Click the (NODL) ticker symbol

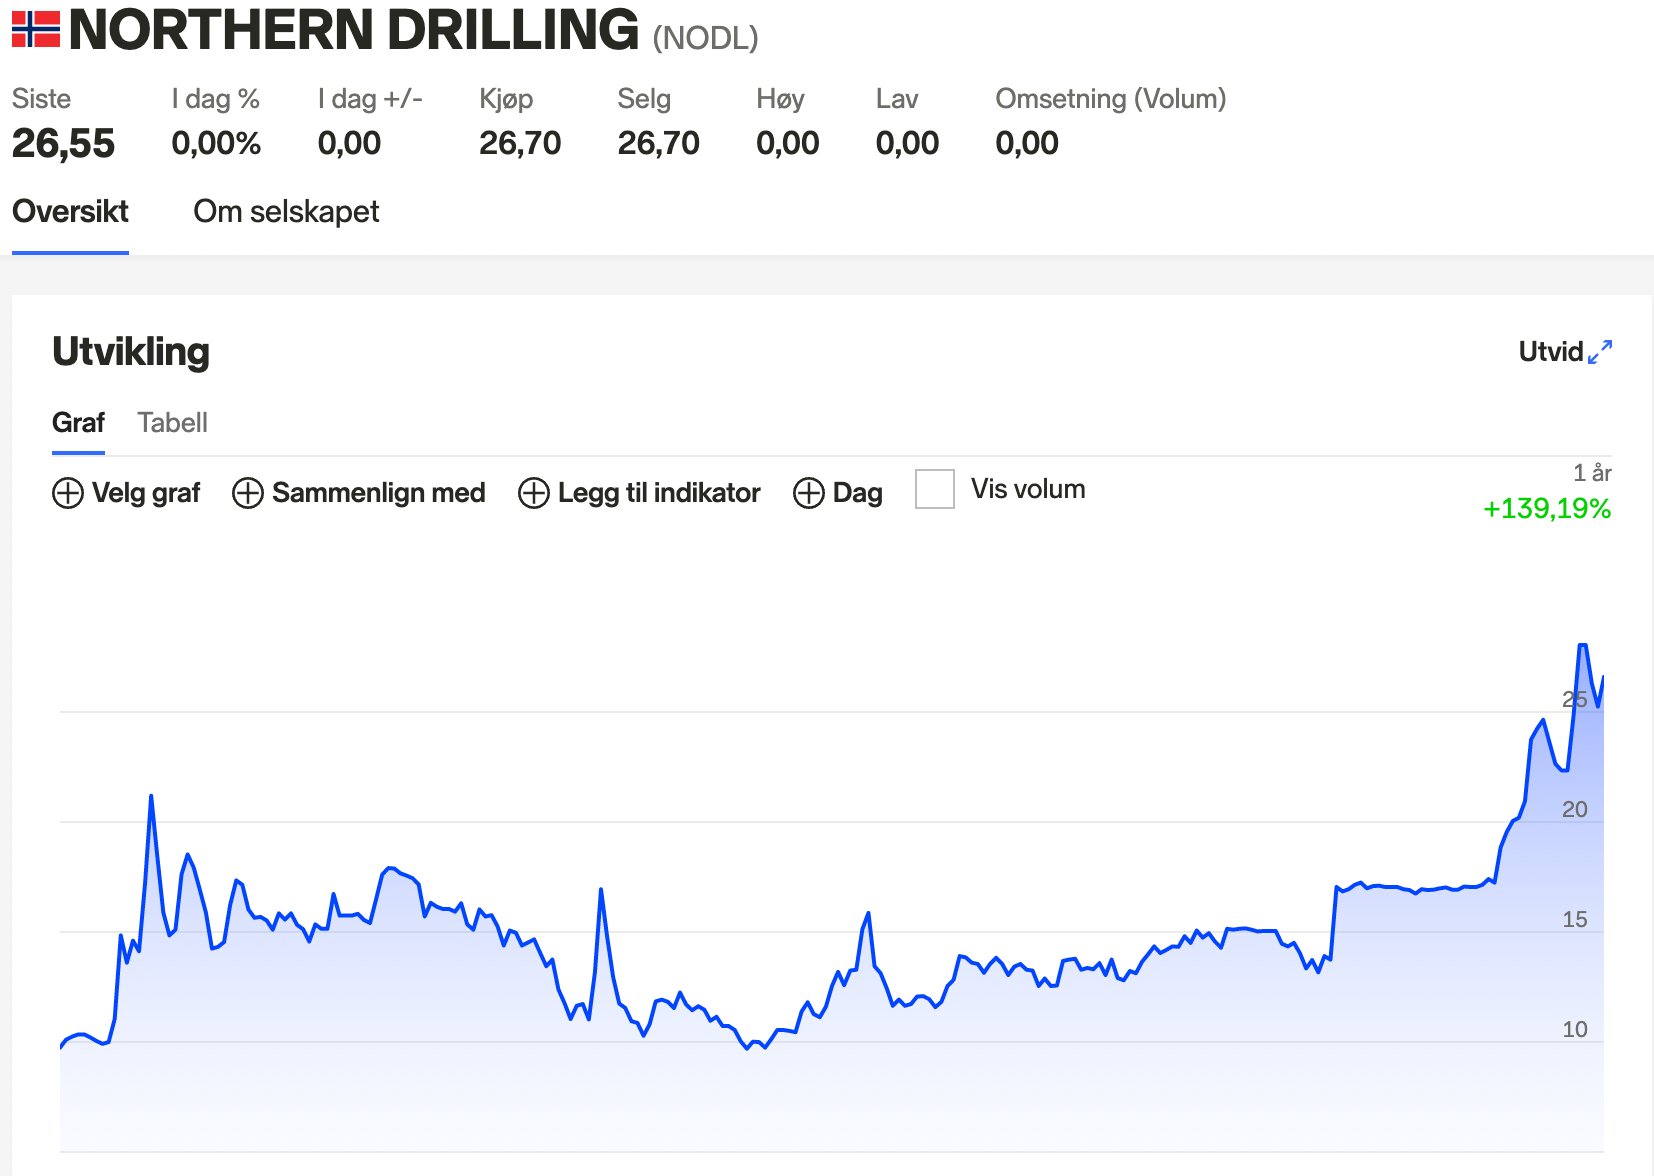[706, 38]
